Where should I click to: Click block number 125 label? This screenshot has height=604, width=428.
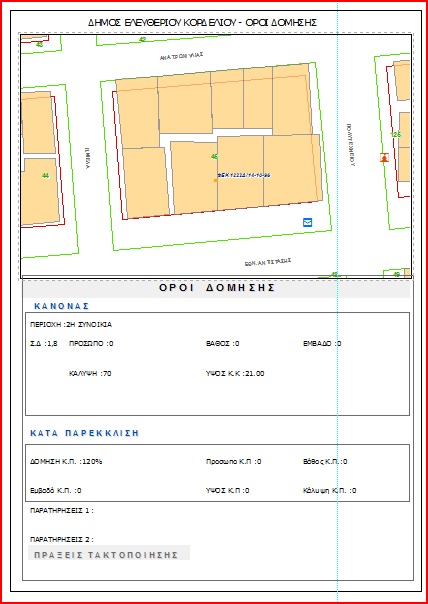click(396, 135)
